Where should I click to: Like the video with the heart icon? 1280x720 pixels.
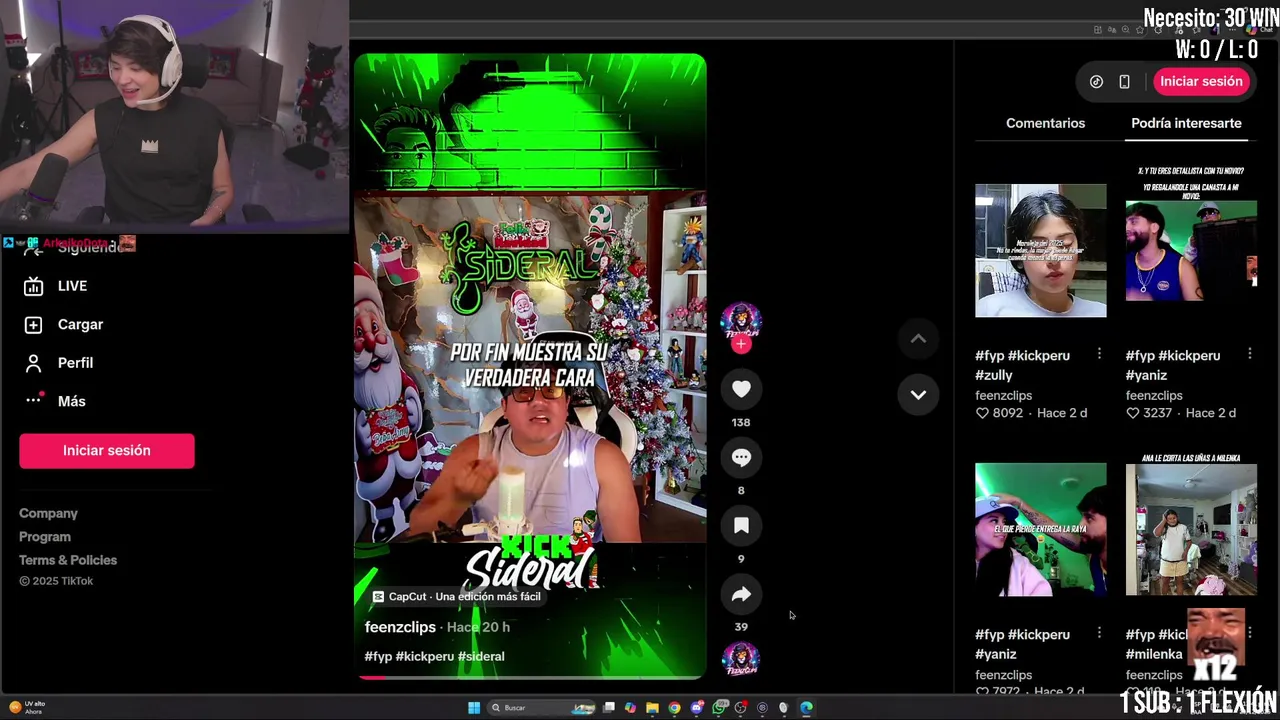click(741, 389)
